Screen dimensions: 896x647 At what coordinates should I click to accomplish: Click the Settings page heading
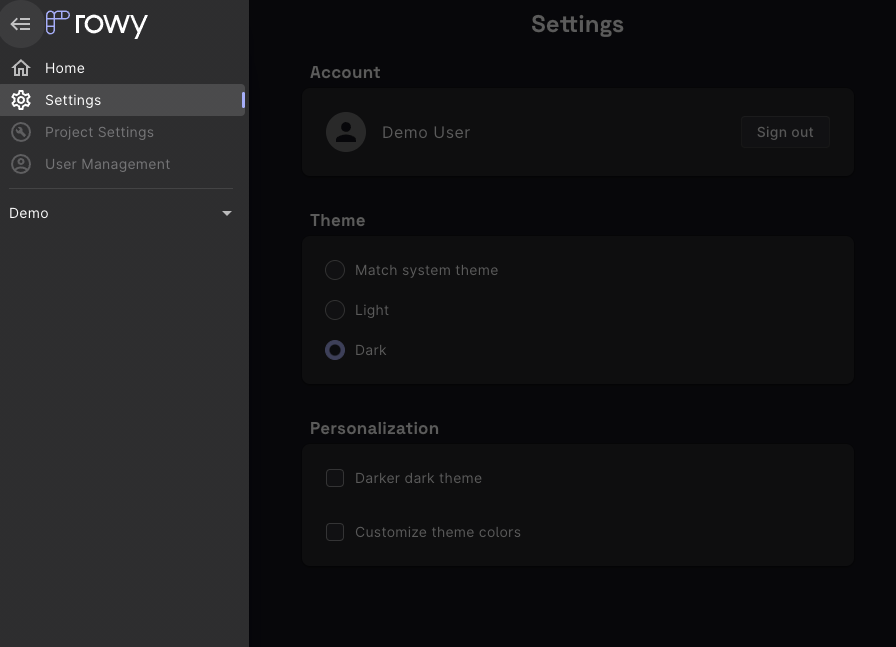pyautogui.click(x=577, y=24)
